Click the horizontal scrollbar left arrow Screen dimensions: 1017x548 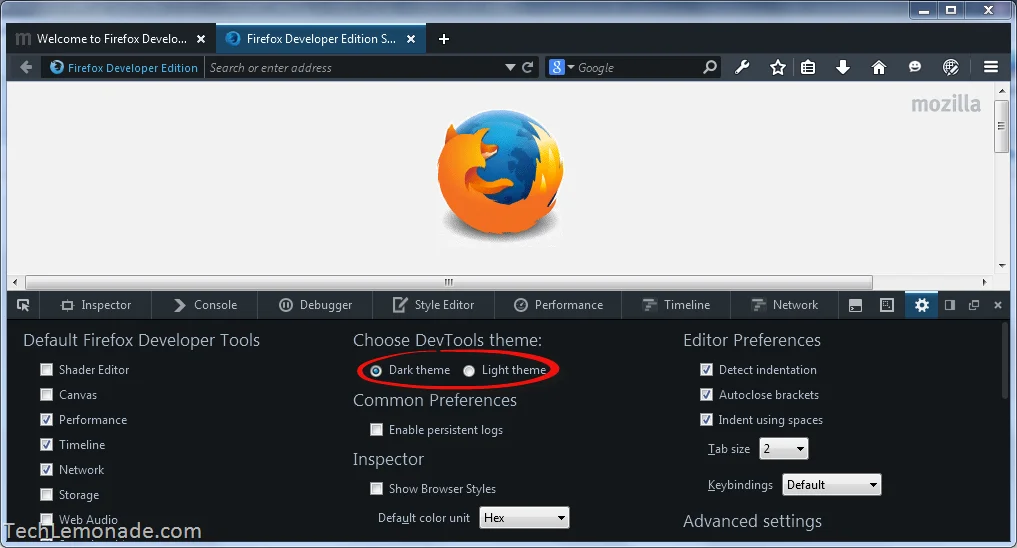pos(15,282)
